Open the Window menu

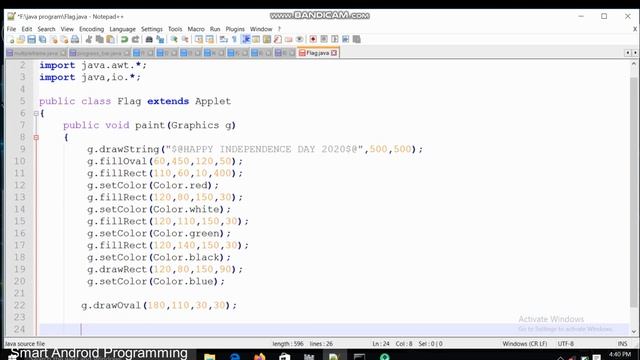tap(261, 29)
